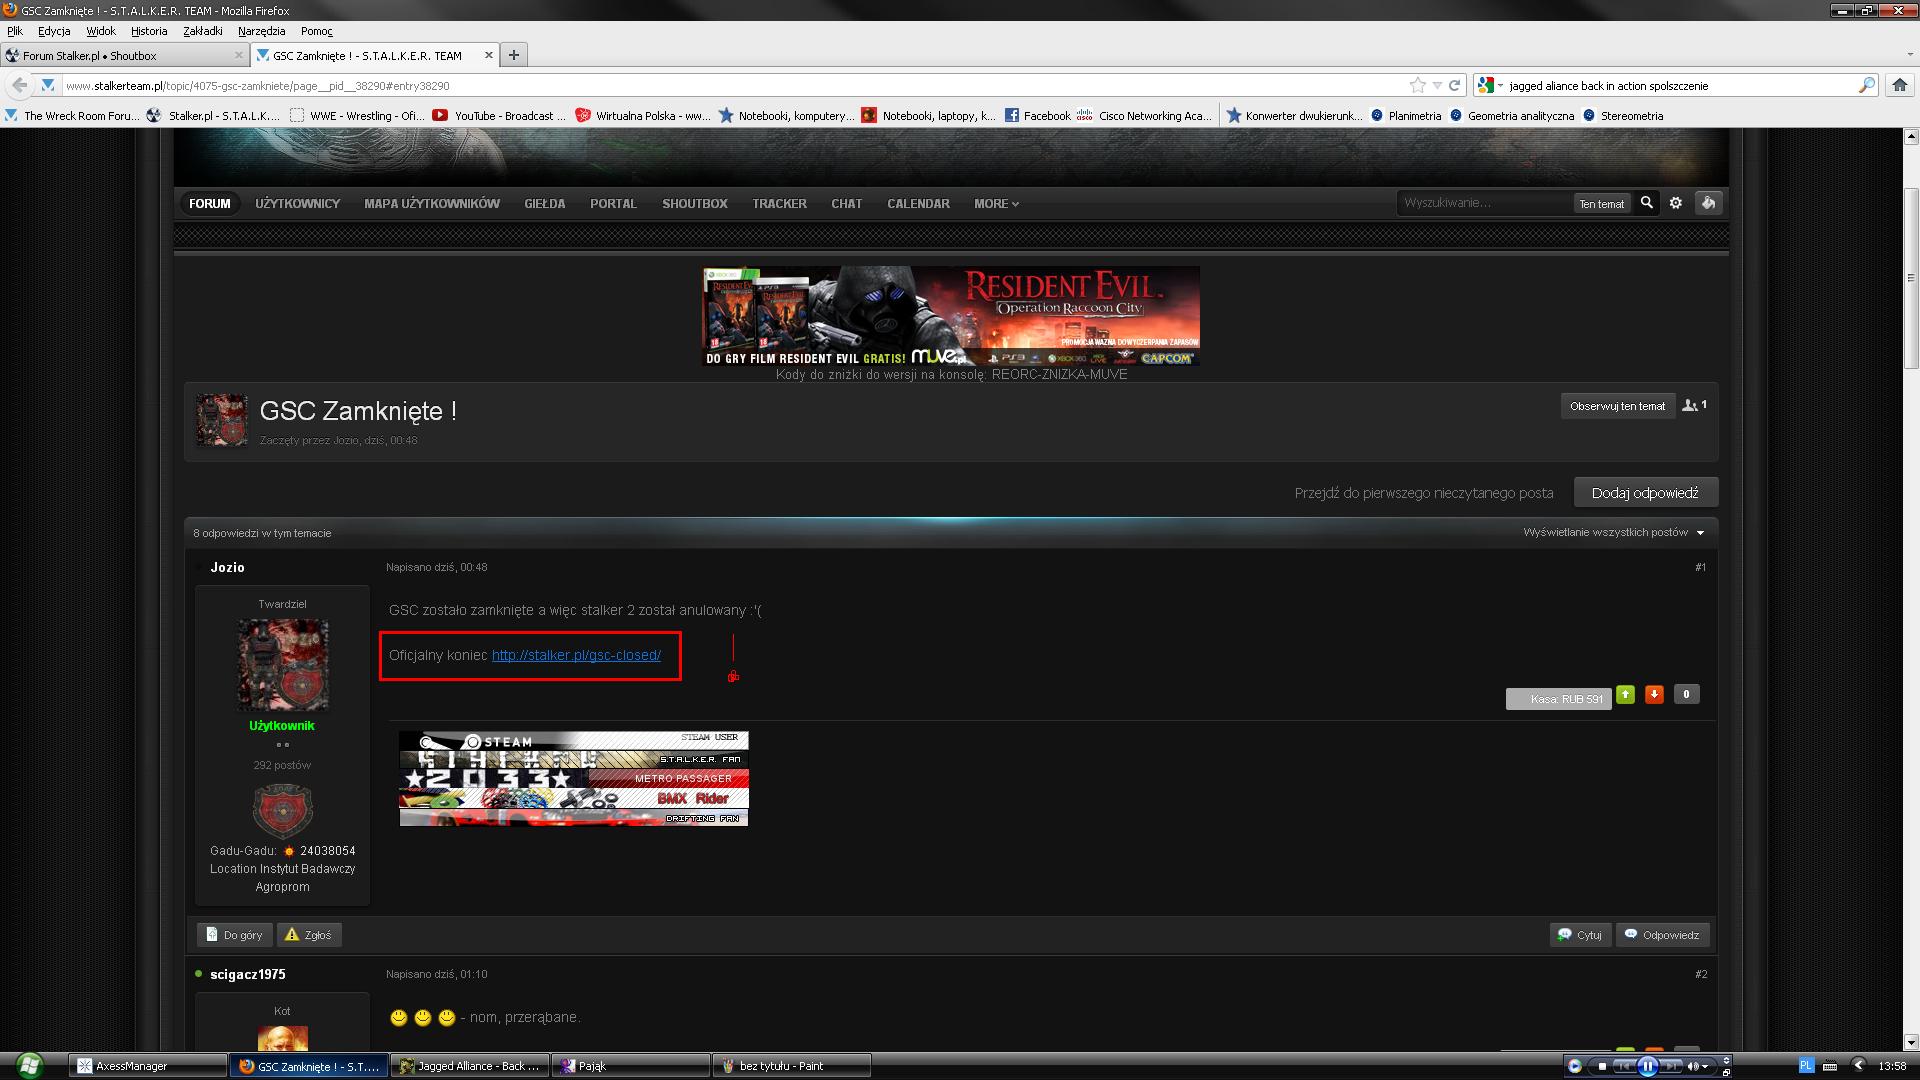Click the page vertical scrollbar thumb
The image size is (1920, 1080).
[1910, 277]
